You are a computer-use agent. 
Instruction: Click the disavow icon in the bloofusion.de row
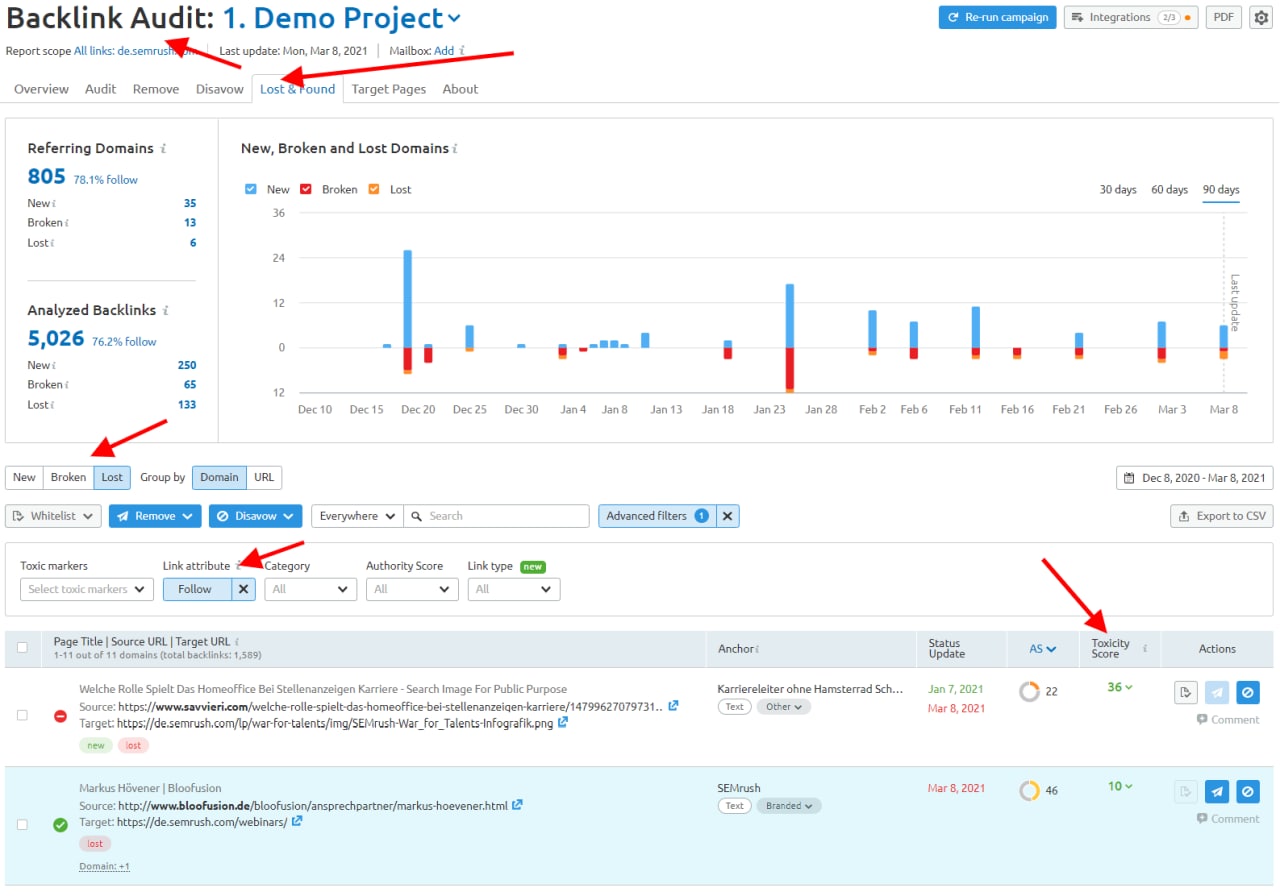point(1247,792)
